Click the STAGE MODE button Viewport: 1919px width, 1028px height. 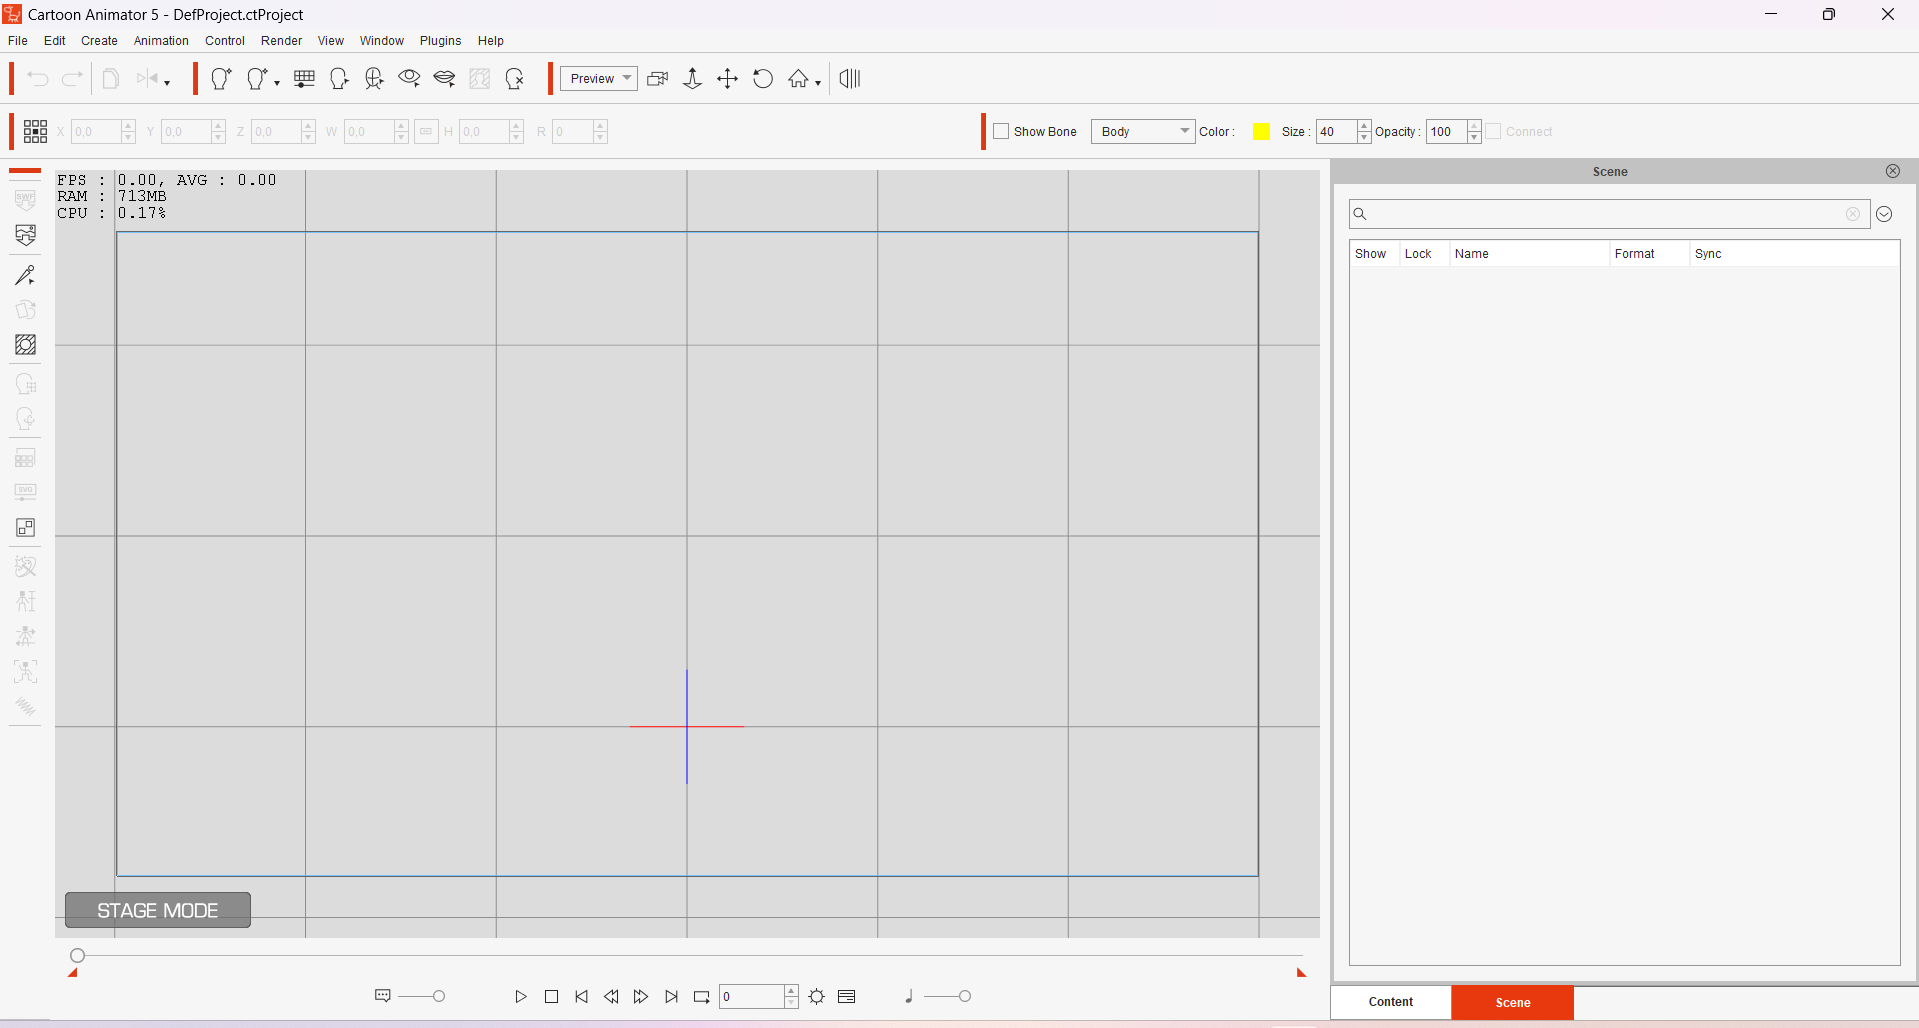tap(158, 910)
